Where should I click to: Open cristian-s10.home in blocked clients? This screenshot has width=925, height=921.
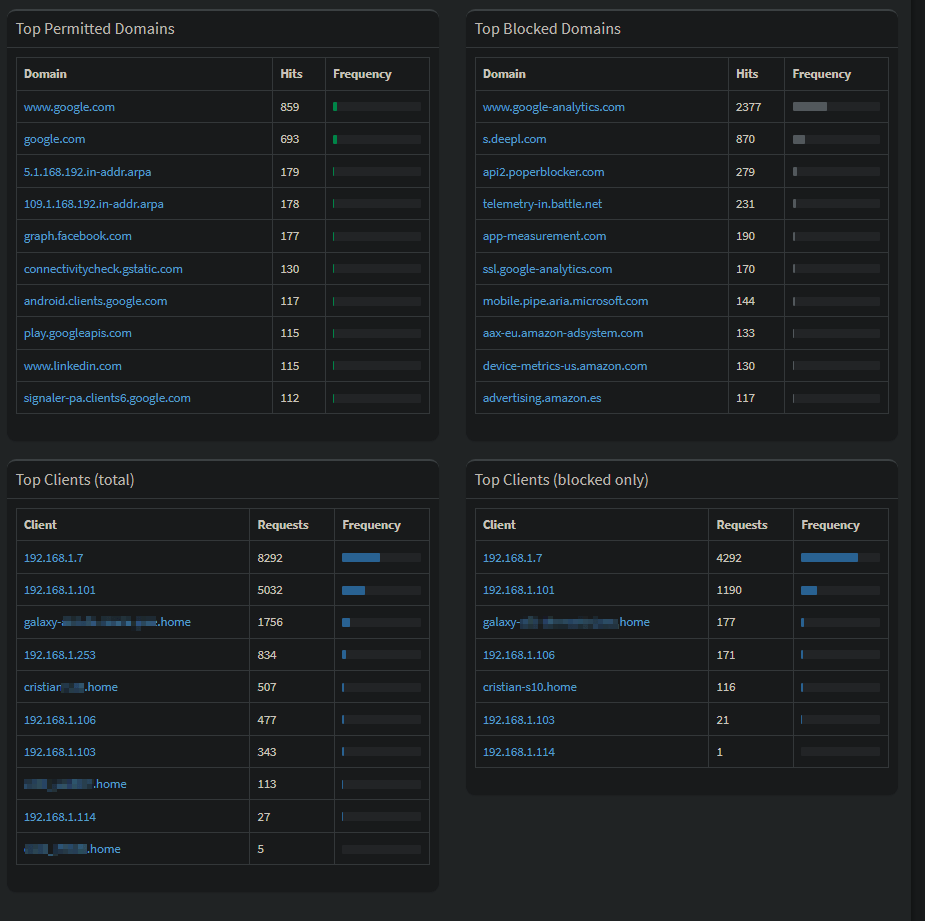[529, 687]
